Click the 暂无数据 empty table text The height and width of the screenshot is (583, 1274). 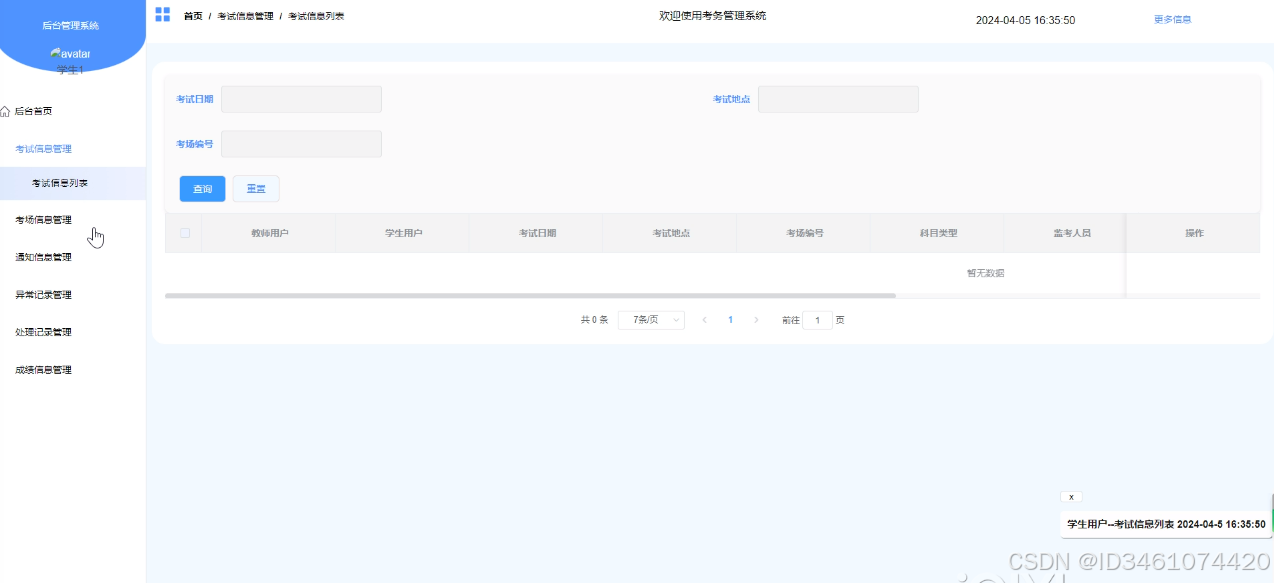point(985,273)
